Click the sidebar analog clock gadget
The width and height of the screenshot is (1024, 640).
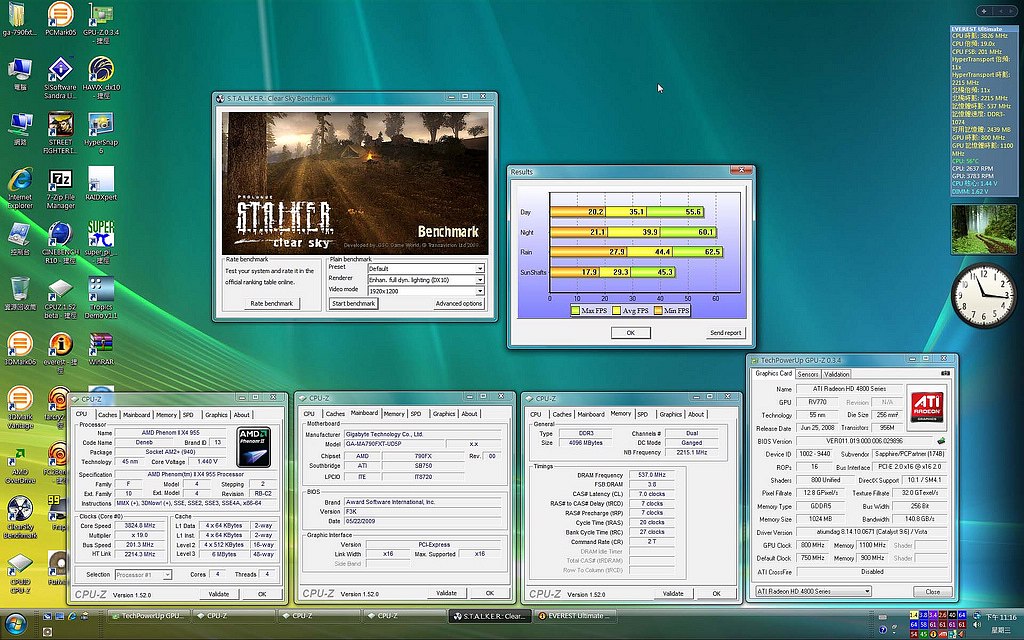(984, 295)
